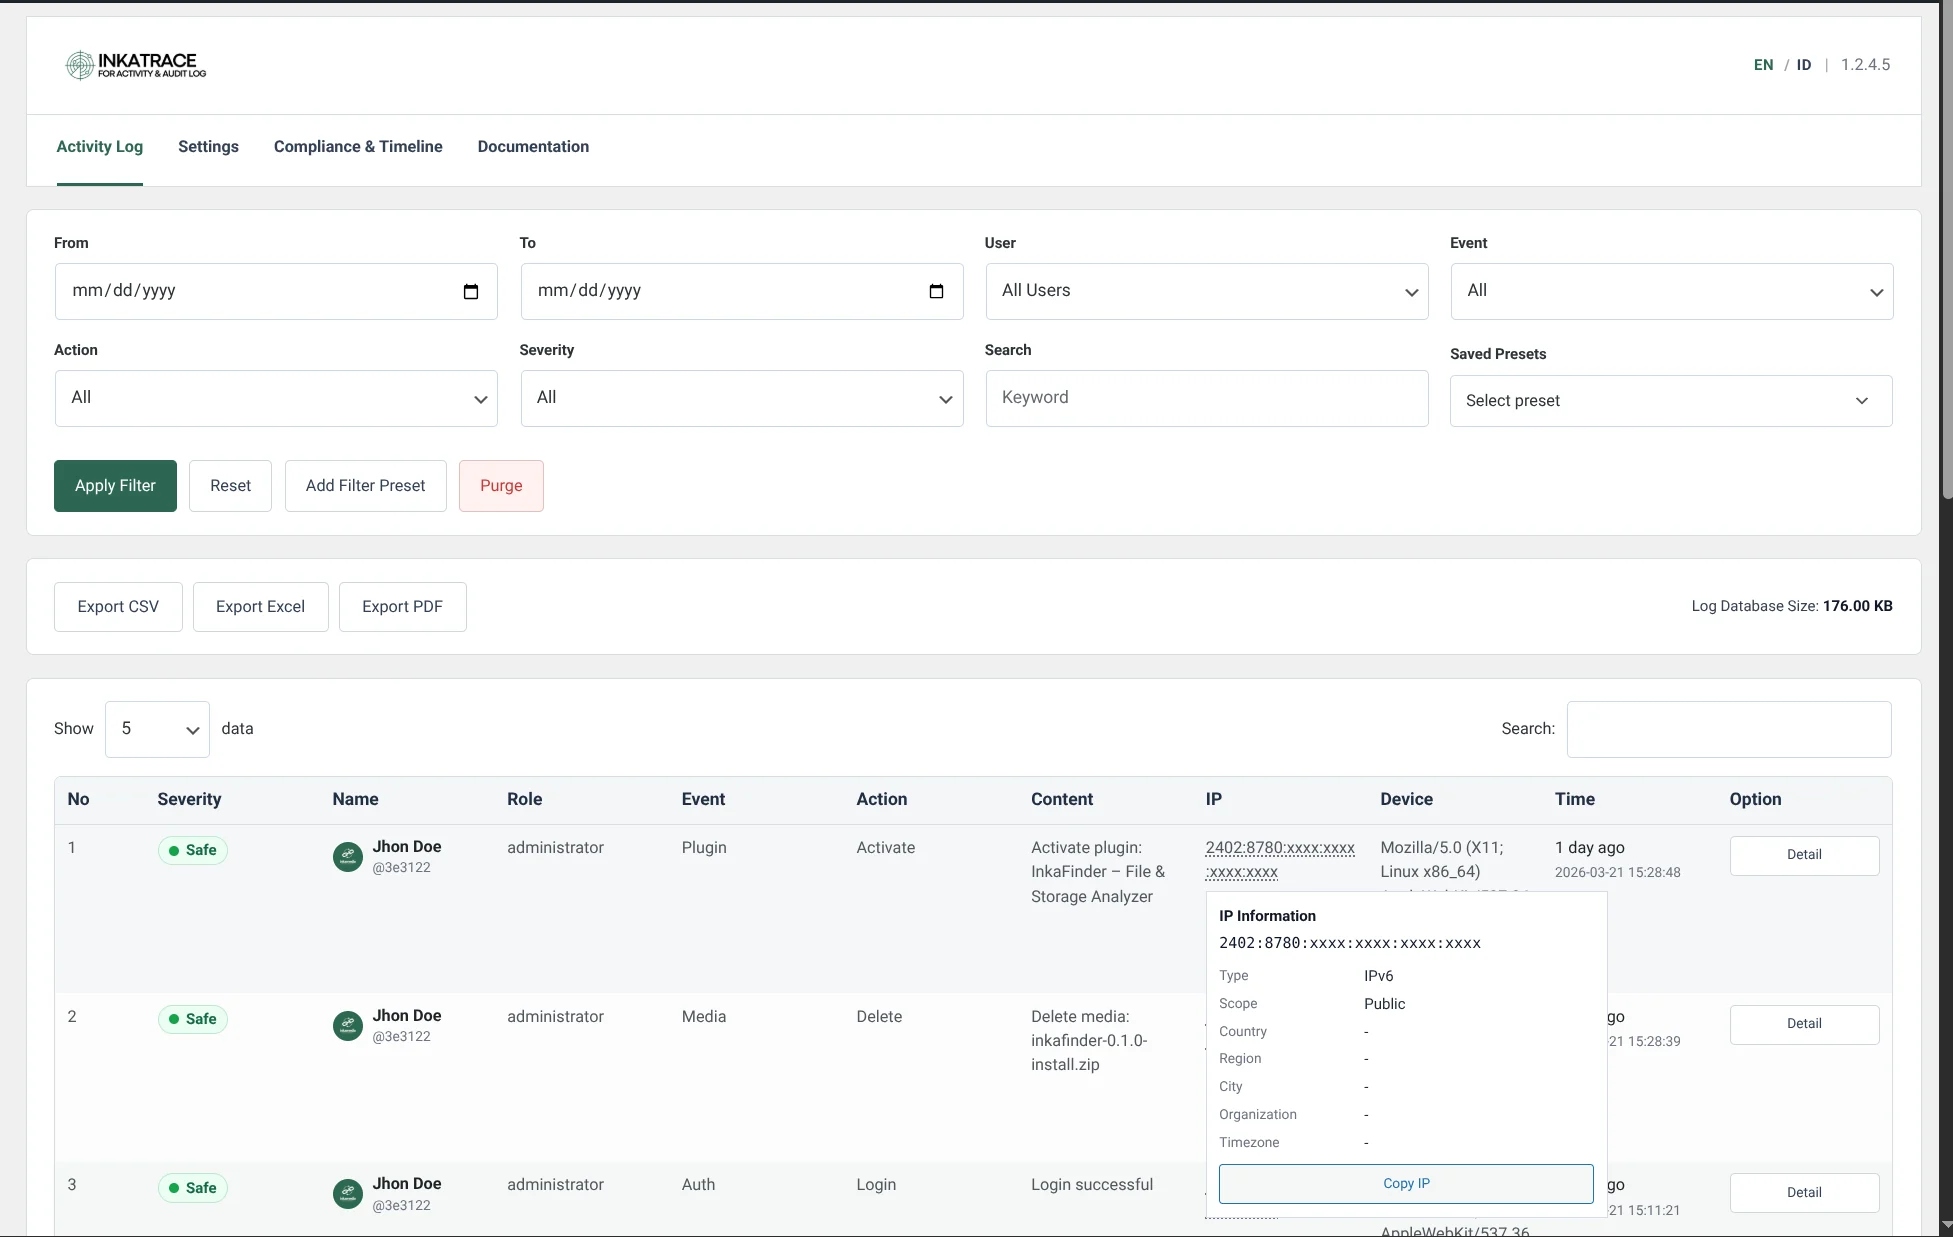Viewport: 1953px width, 1237px height.
Task: Open the Settings tab
Action: click(208, 147)
